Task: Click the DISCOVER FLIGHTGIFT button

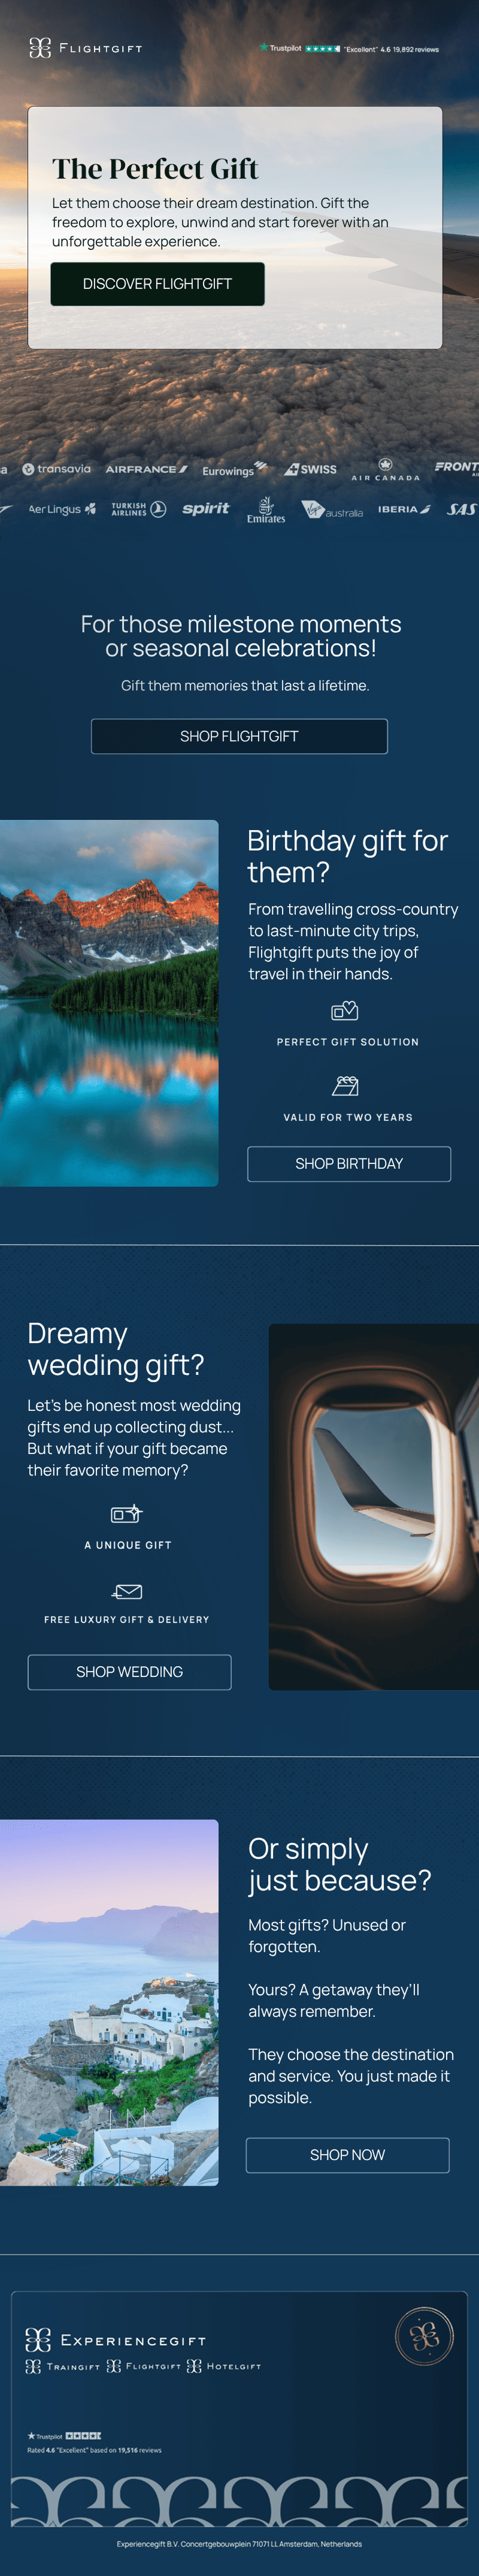Action: (x=158, y=284)
